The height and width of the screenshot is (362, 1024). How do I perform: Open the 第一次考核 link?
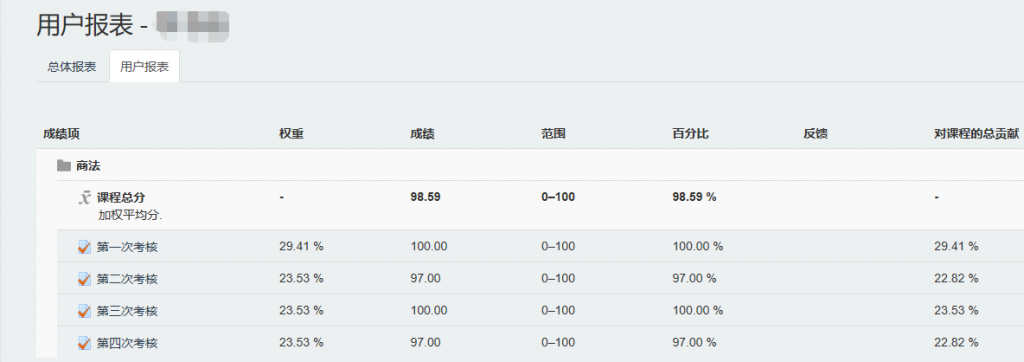click(127, 247)
